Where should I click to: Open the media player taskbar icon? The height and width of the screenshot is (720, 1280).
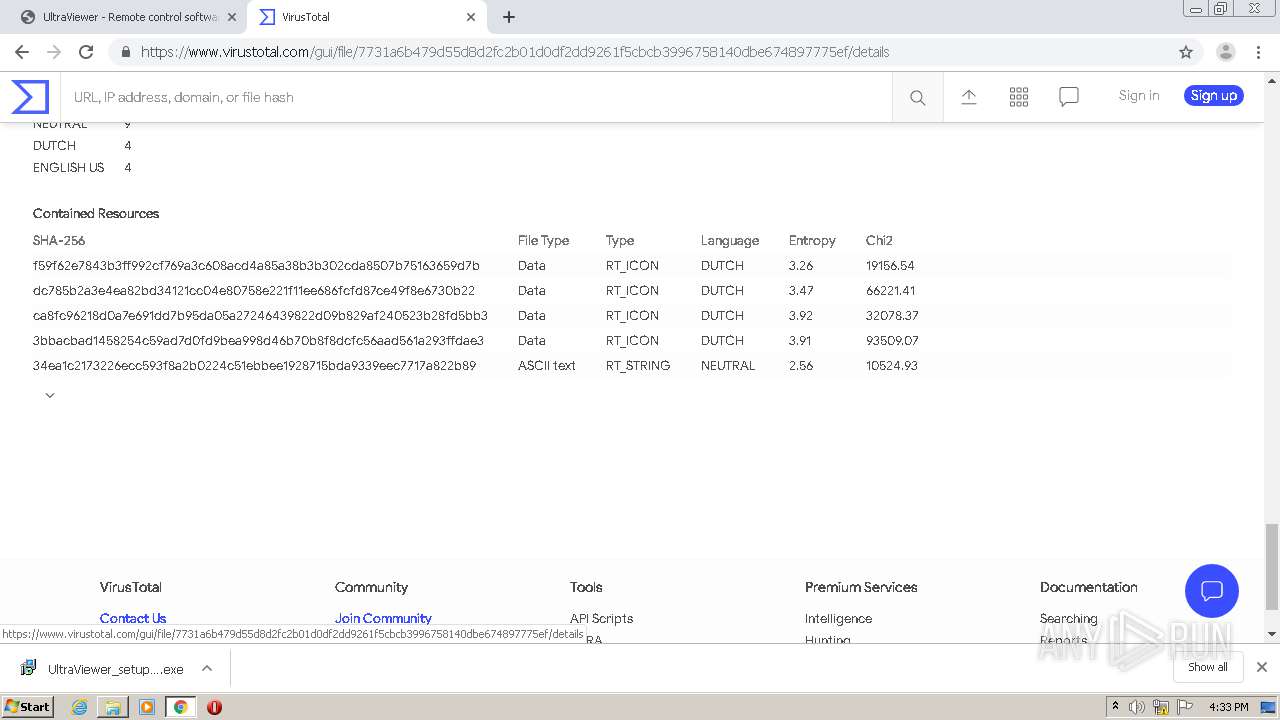pos(147,707)
